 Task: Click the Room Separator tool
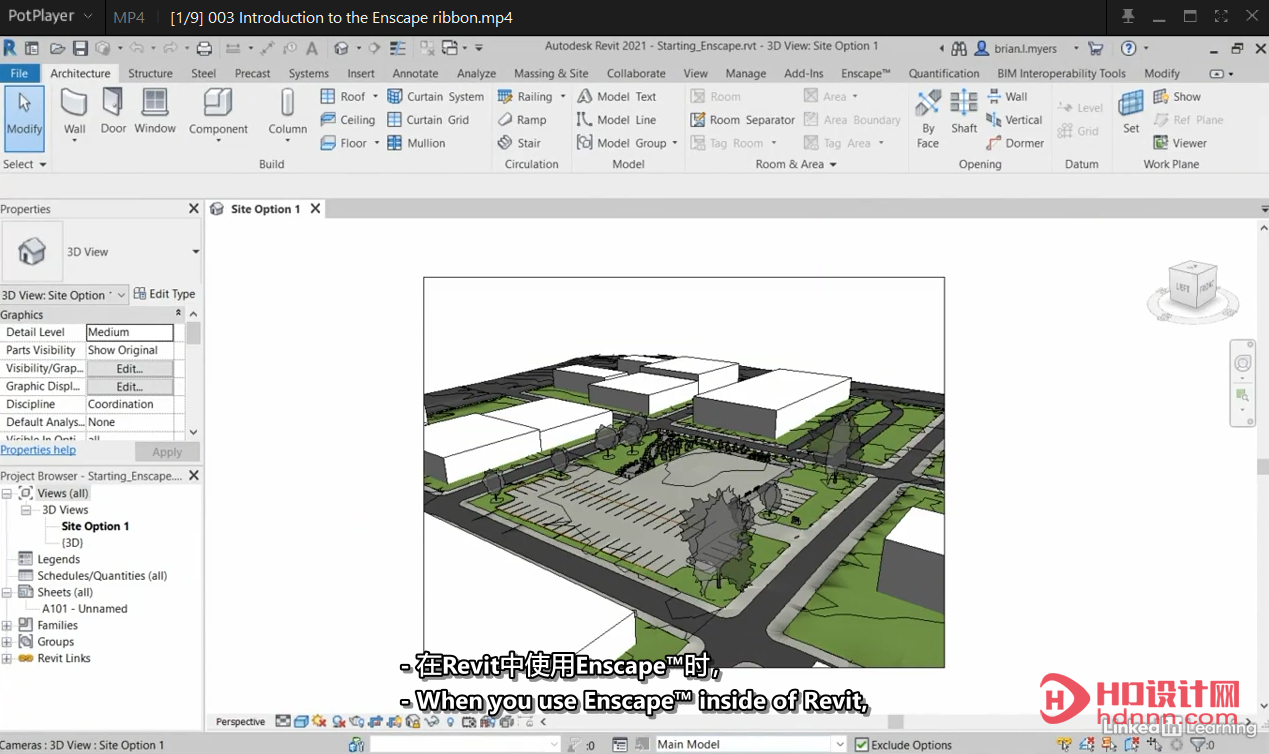coord(743,120)
